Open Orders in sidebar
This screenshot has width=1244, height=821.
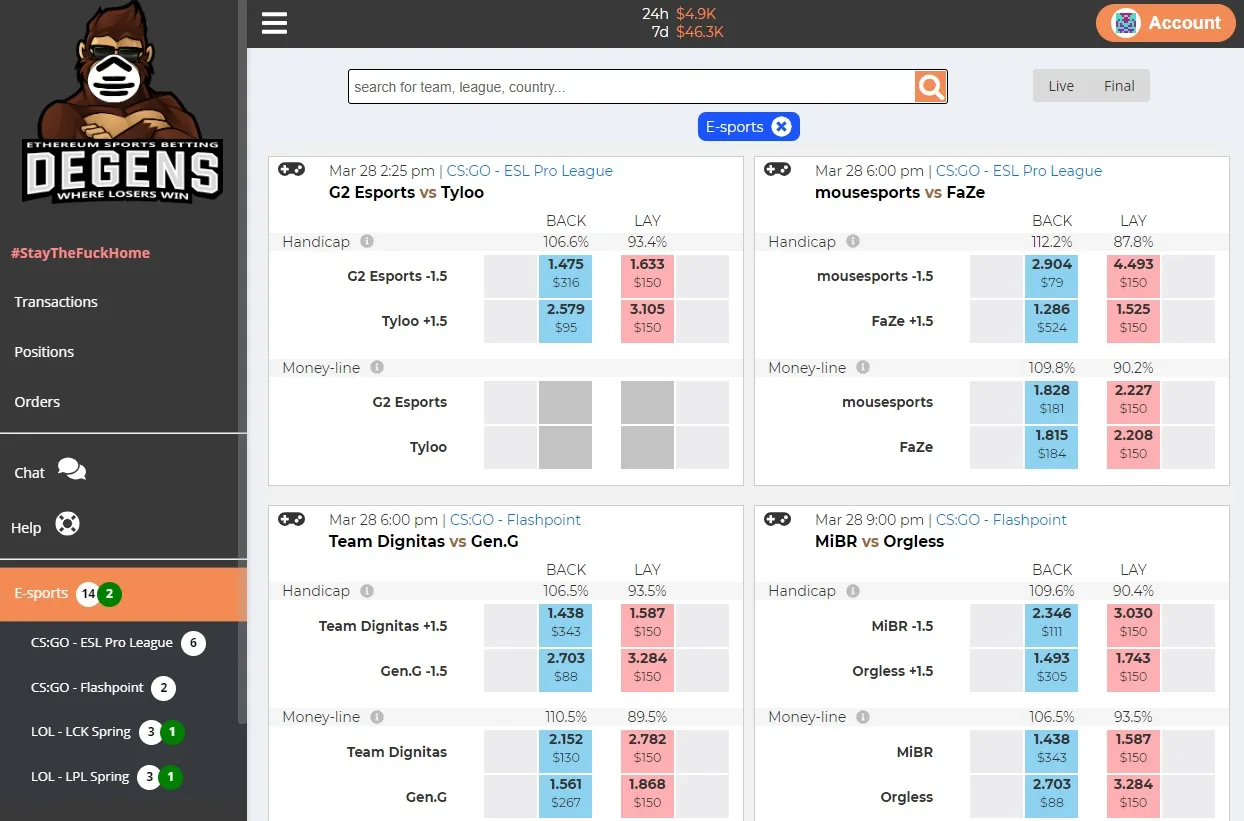click(37, 402)
